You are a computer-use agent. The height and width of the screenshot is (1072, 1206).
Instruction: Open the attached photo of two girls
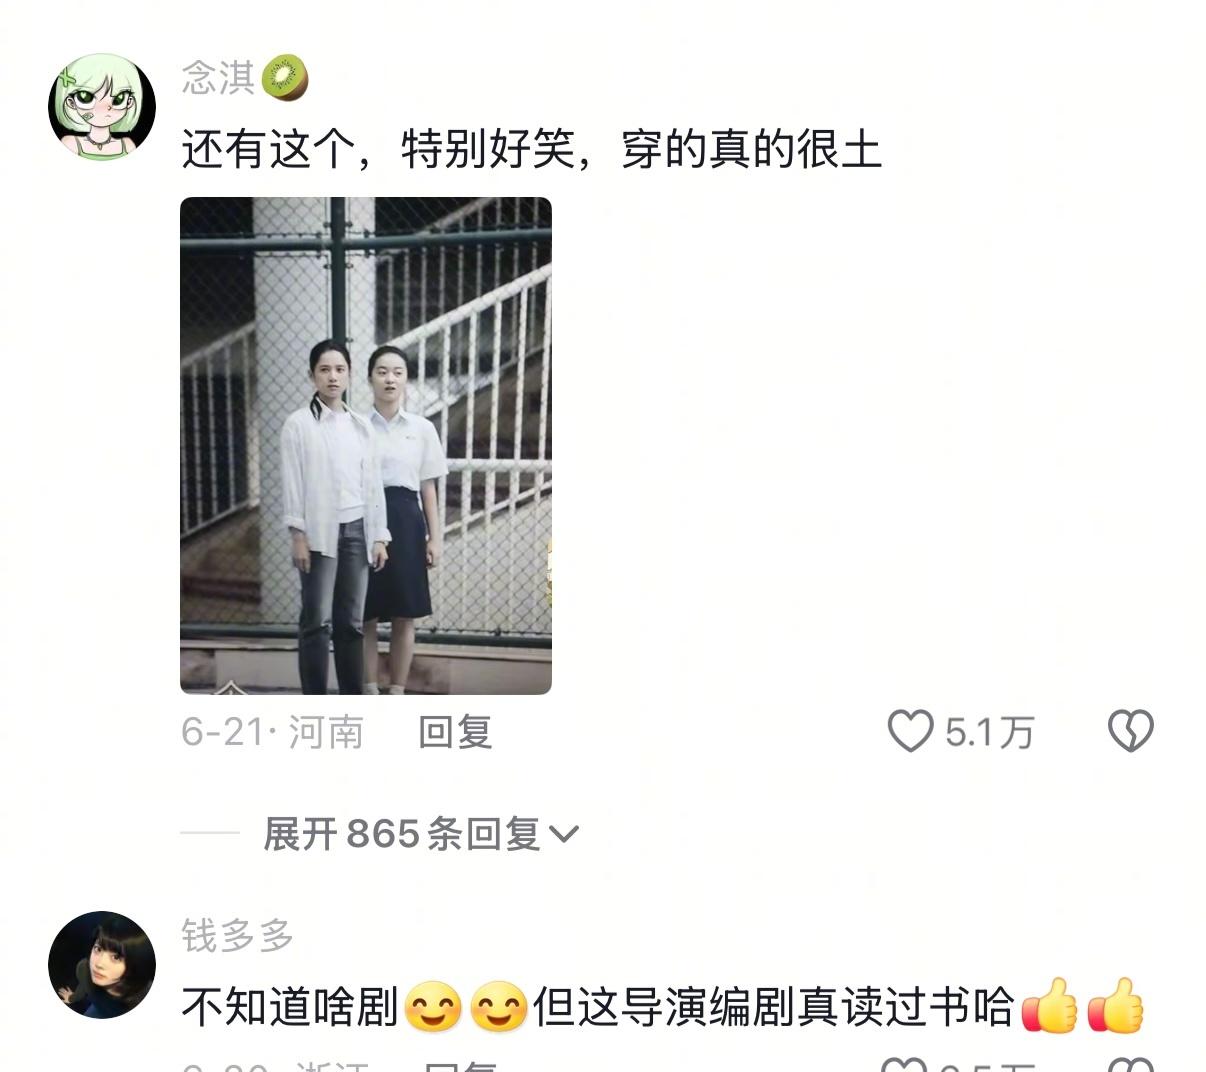tap(366, 446)
